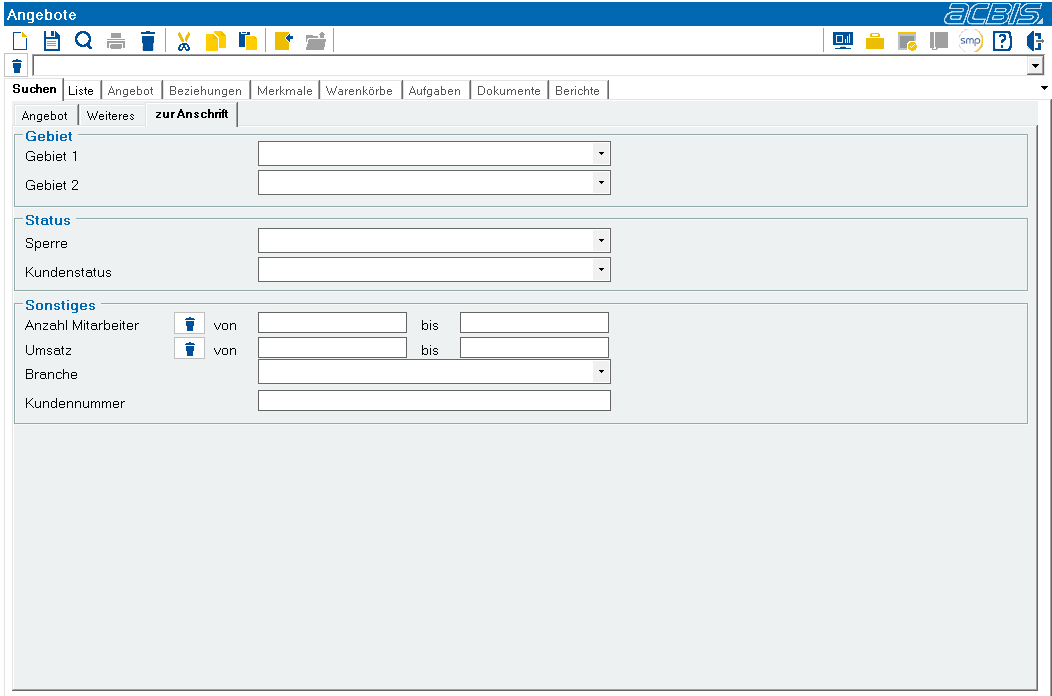Click the yellow copy documents icon

(215, 42)
